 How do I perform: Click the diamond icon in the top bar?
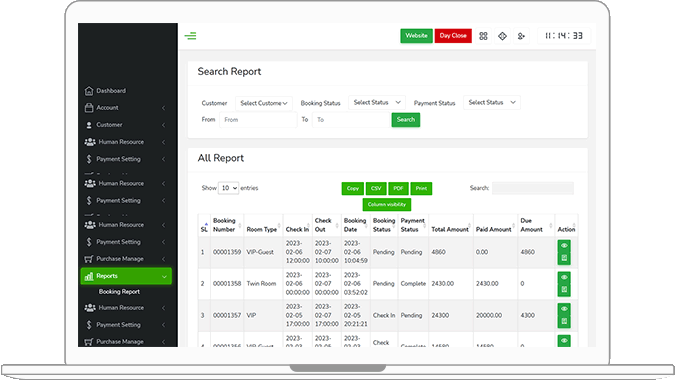[x=502, y=36]
